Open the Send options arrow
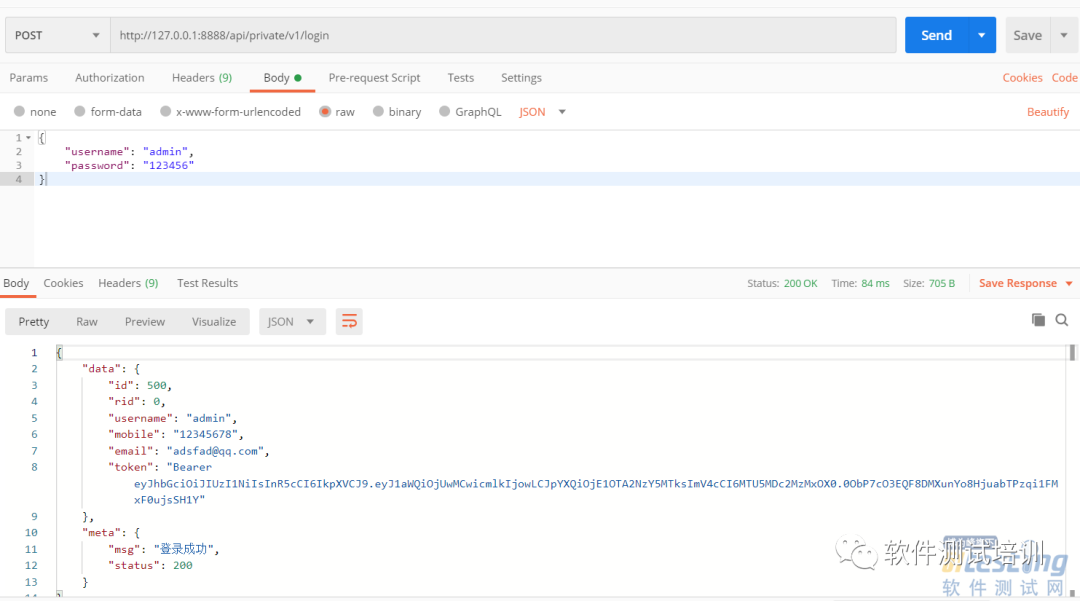The image size is (1080, 601). pyautogui.click(x=982, y=35)
